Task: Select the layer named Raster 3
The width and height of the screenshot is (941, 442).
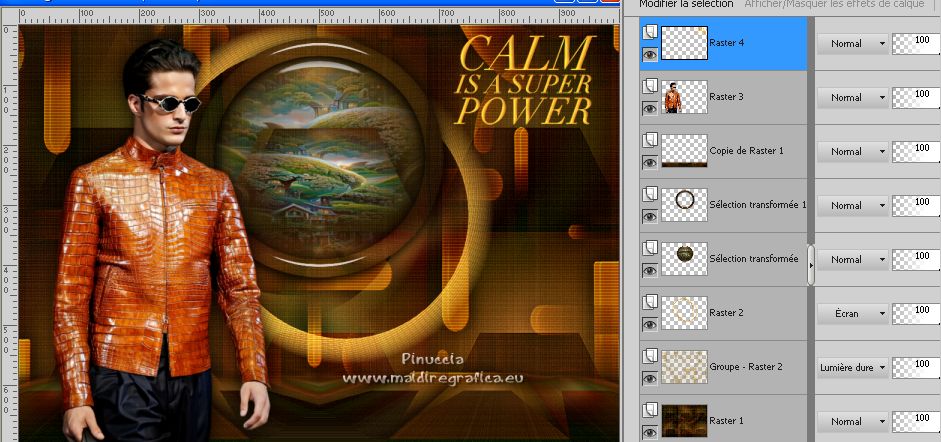Action: click(726, 97)
